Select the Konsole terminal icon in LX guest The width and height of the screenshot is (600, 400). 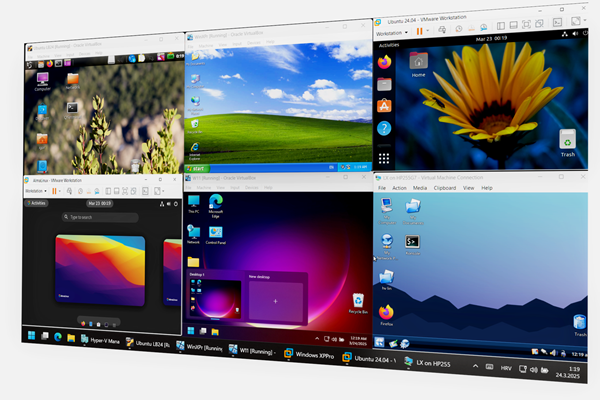pyautogui.click(x=412, y=245)
